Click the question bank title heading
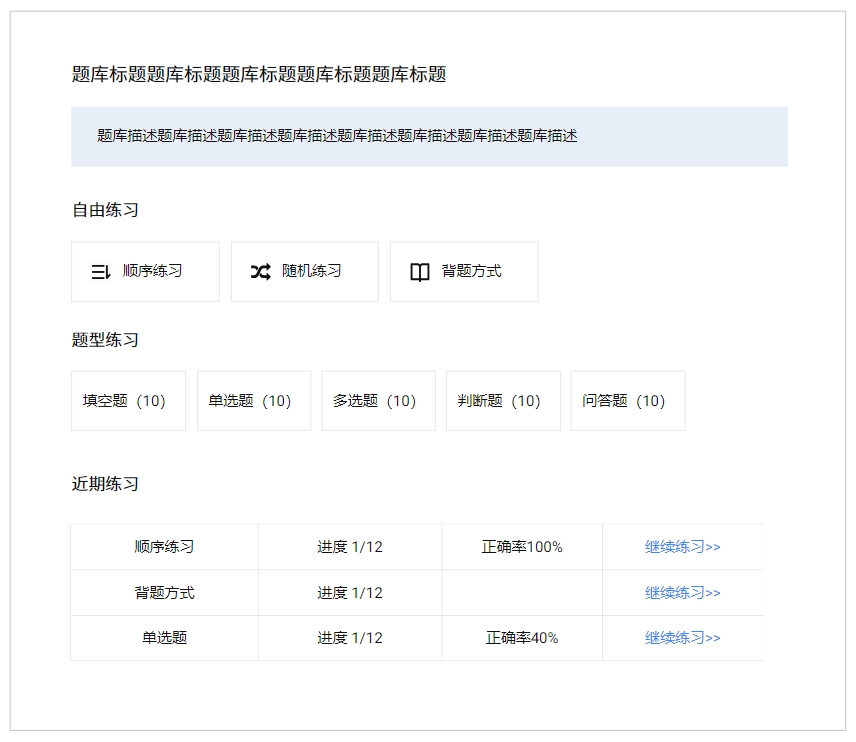Screen dimensions: 856x742 (259, 74)
